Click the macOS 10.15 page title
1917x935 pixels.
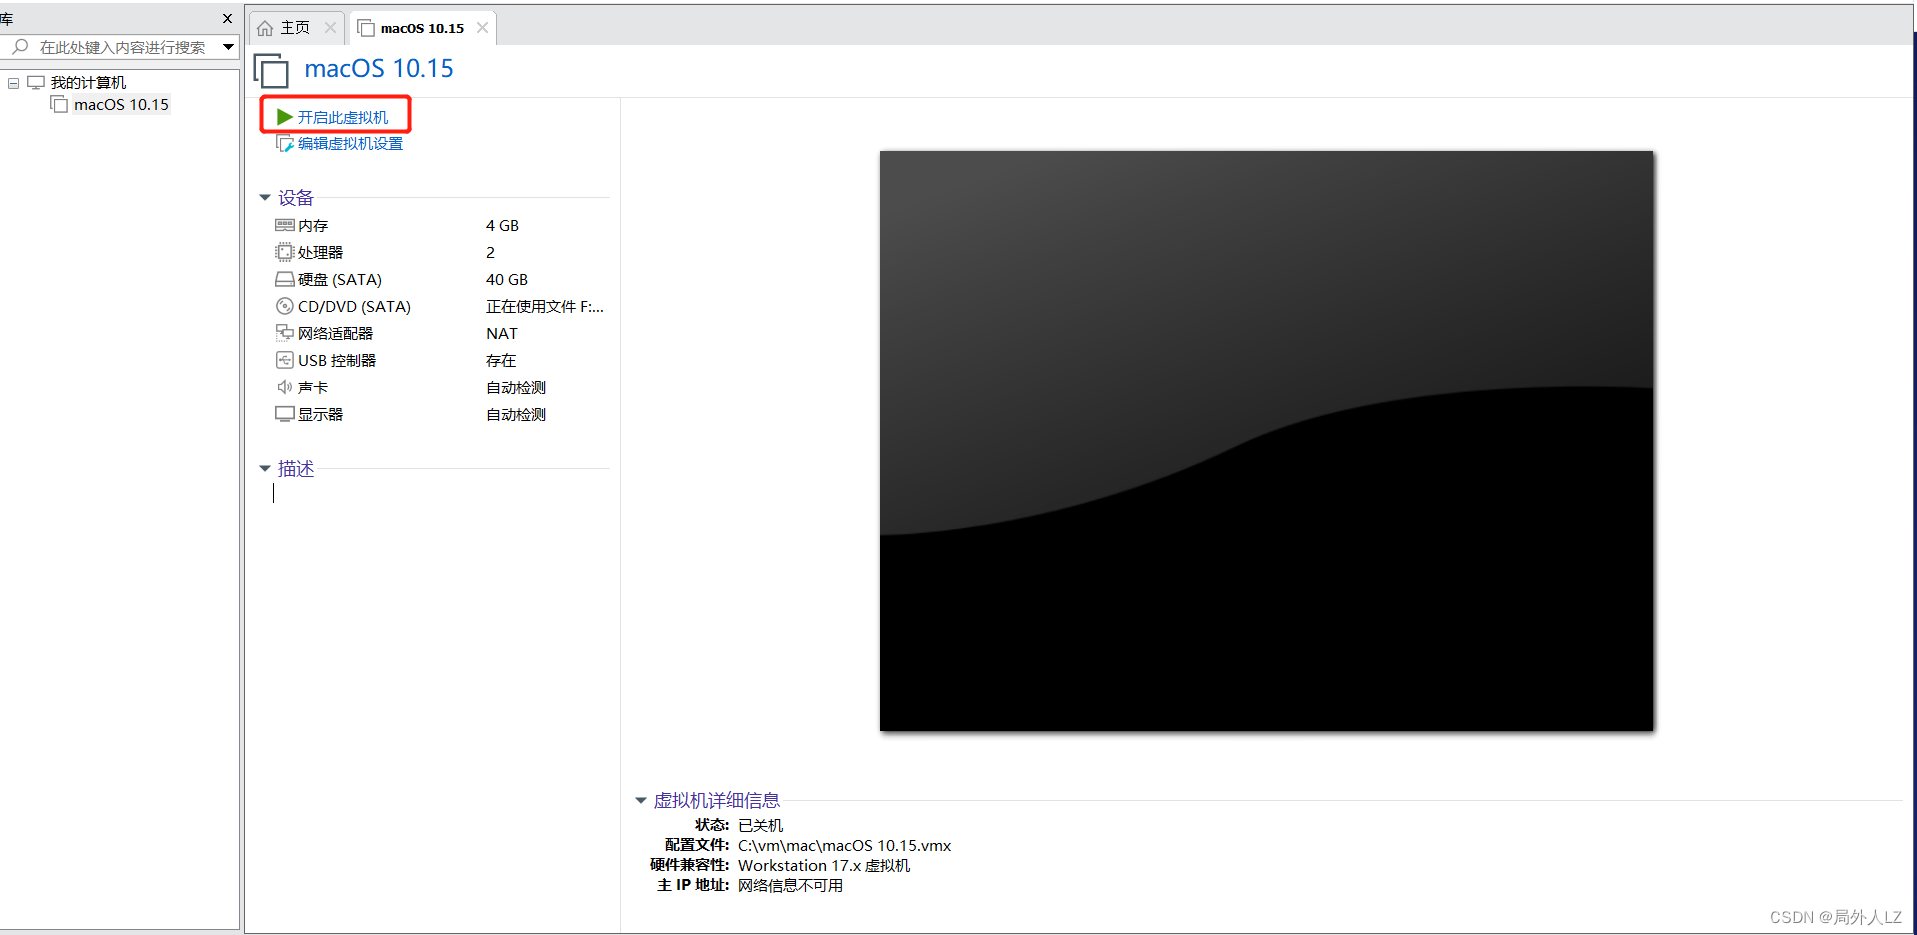tap(379, 68)
